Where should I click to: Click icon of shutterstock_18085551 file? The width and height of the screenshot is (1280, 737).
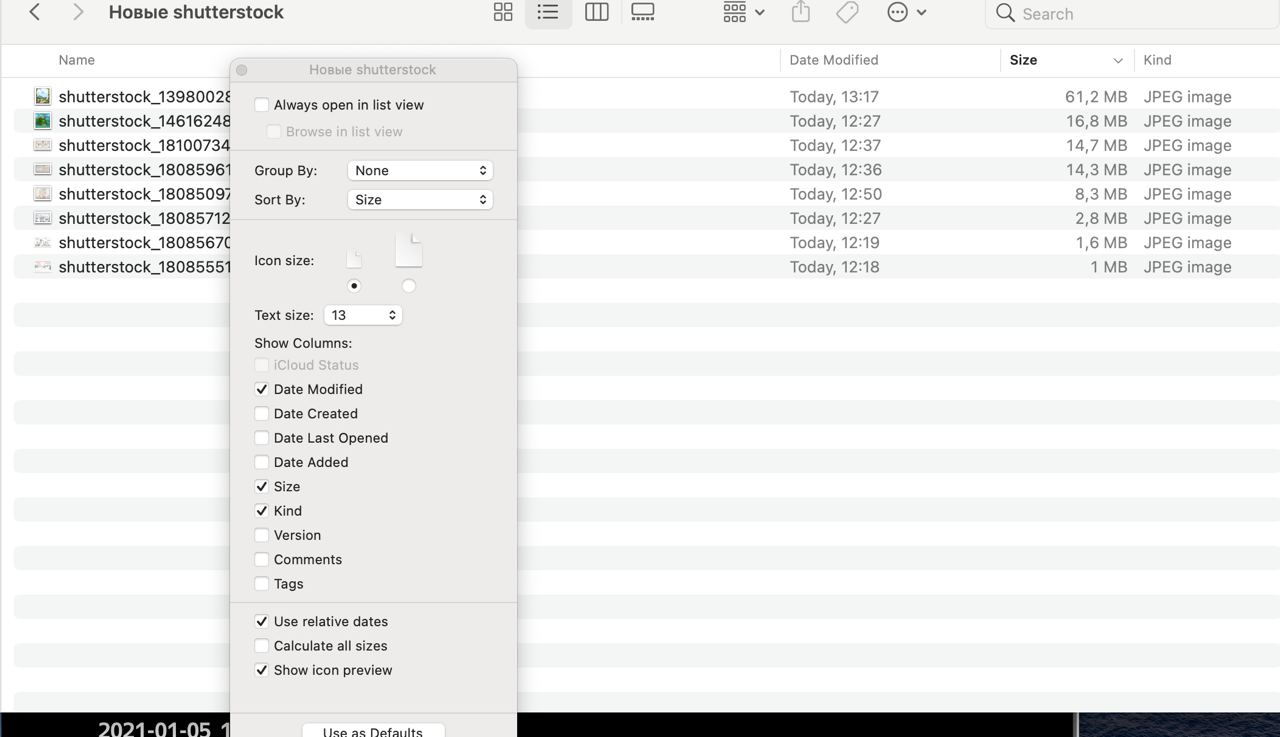click(x=42, y=267)
